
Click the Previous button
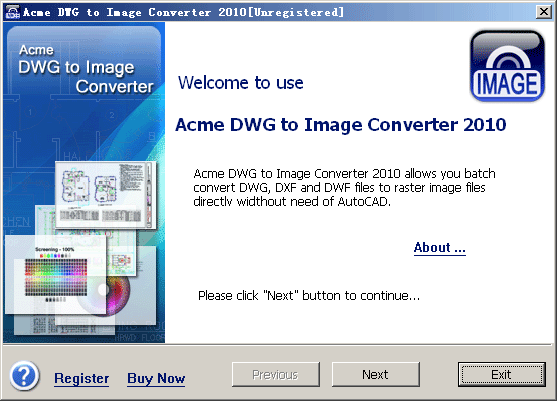tap(276, 374)
